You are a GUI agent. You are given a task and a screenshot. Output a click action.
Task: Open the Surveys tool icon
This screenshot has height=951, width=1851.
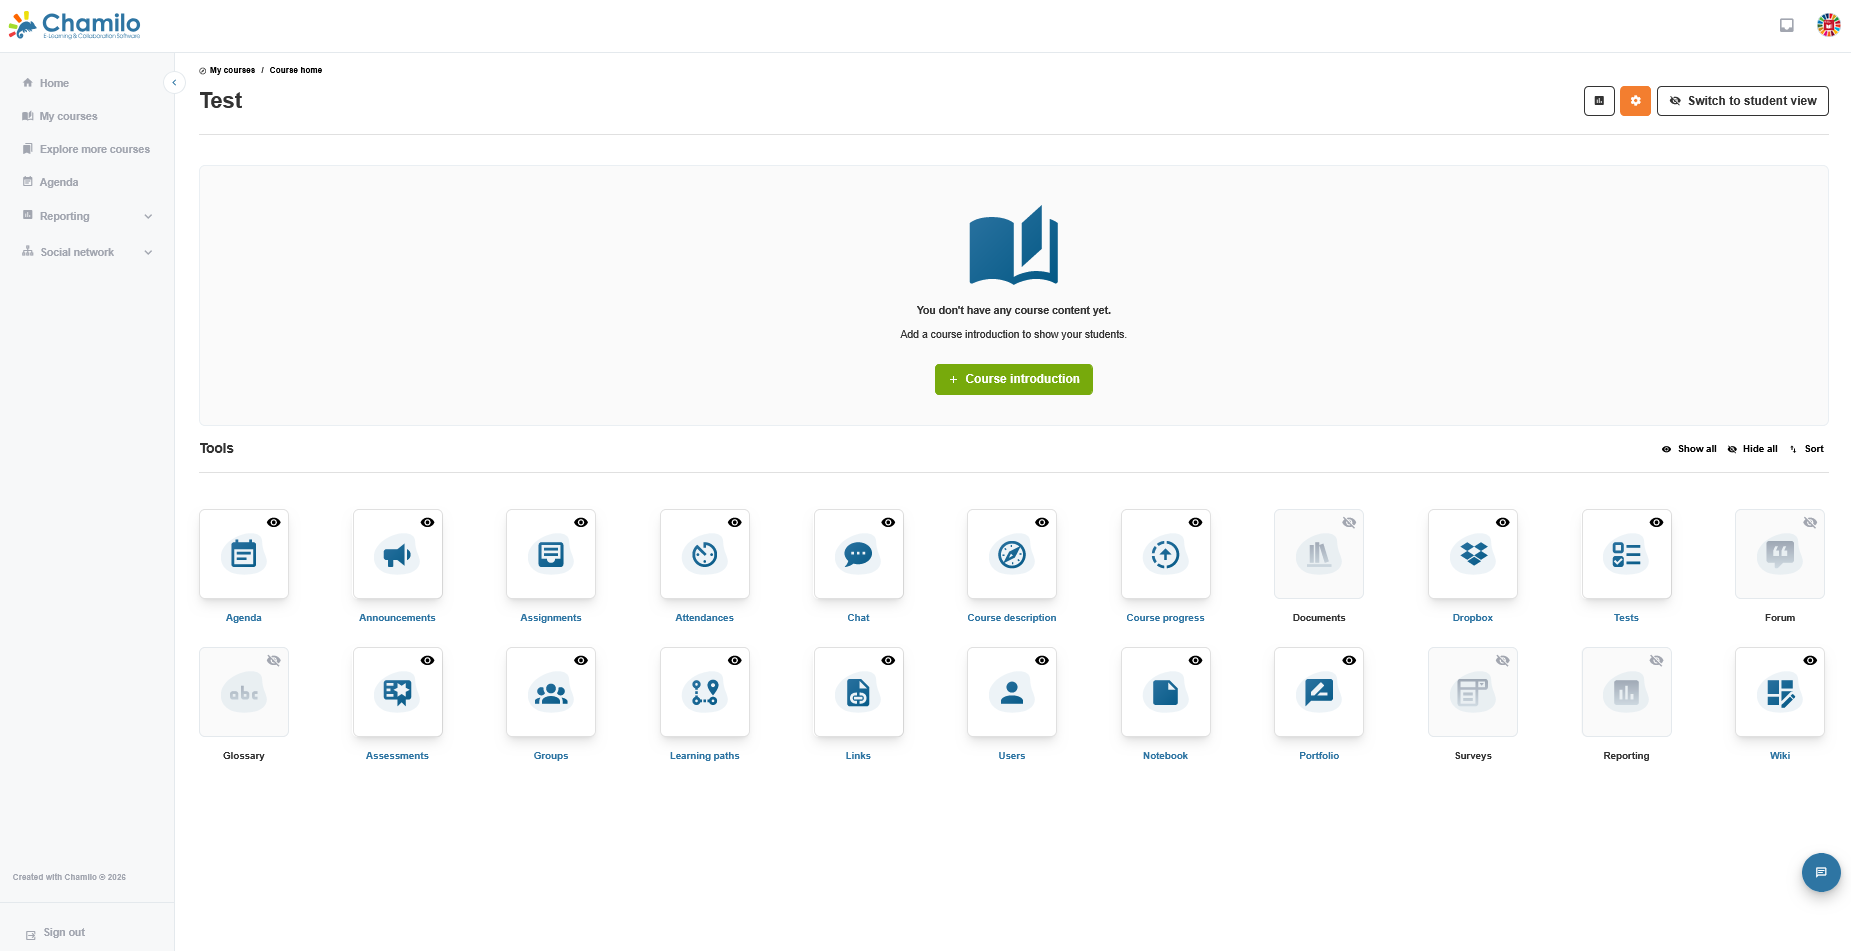click(1473, 692)
